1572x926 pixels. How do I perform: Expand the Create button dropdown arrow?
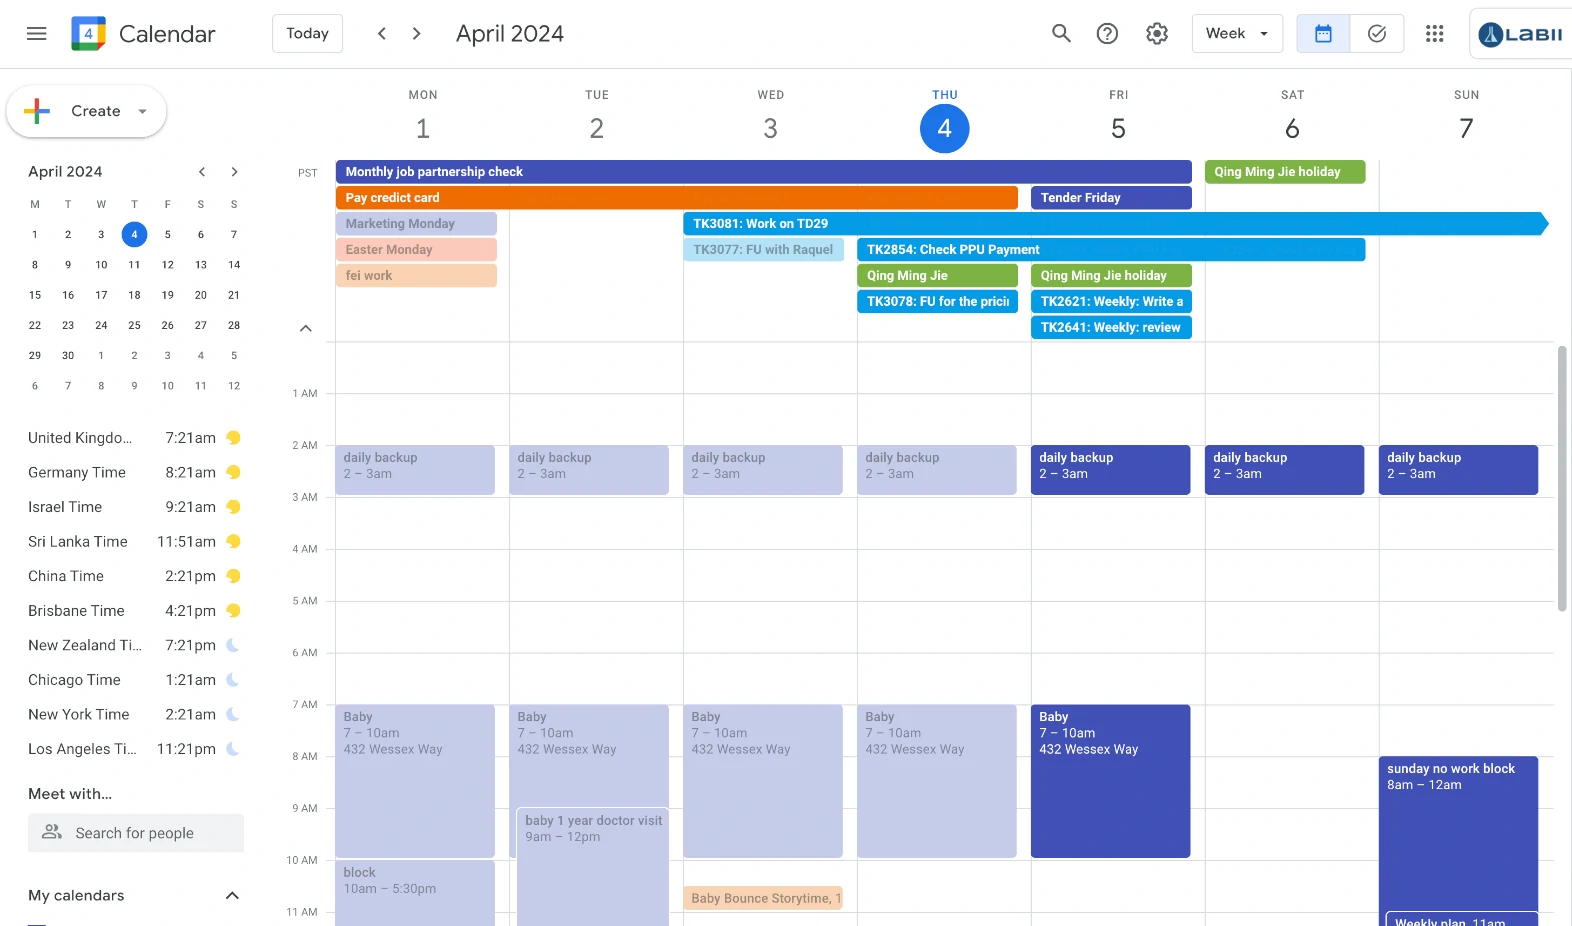(143, 111)
